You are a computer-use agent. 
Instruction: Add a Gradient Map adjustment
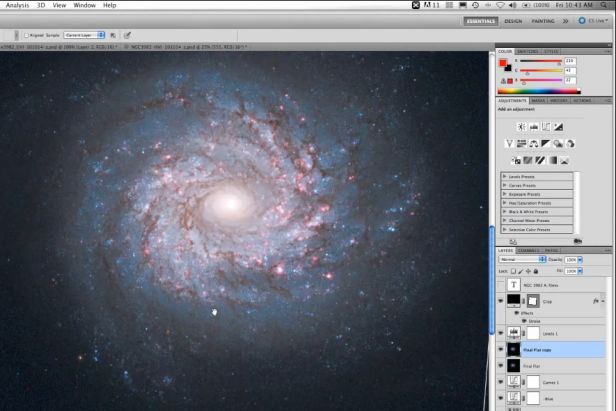click(553, 160)
